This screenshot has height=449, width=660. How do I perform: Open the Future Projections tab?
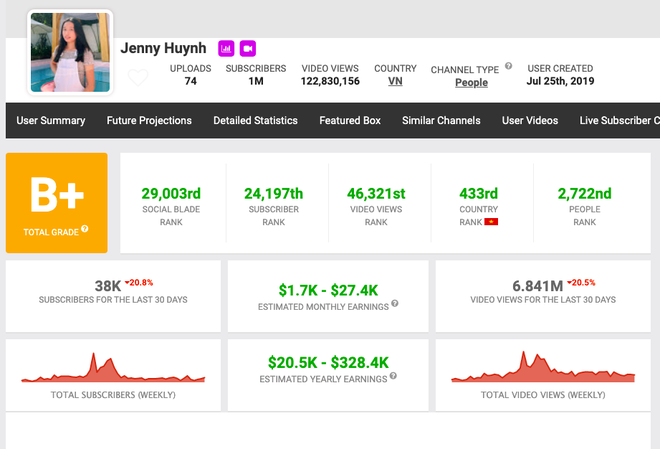click(x=149, y=120)
